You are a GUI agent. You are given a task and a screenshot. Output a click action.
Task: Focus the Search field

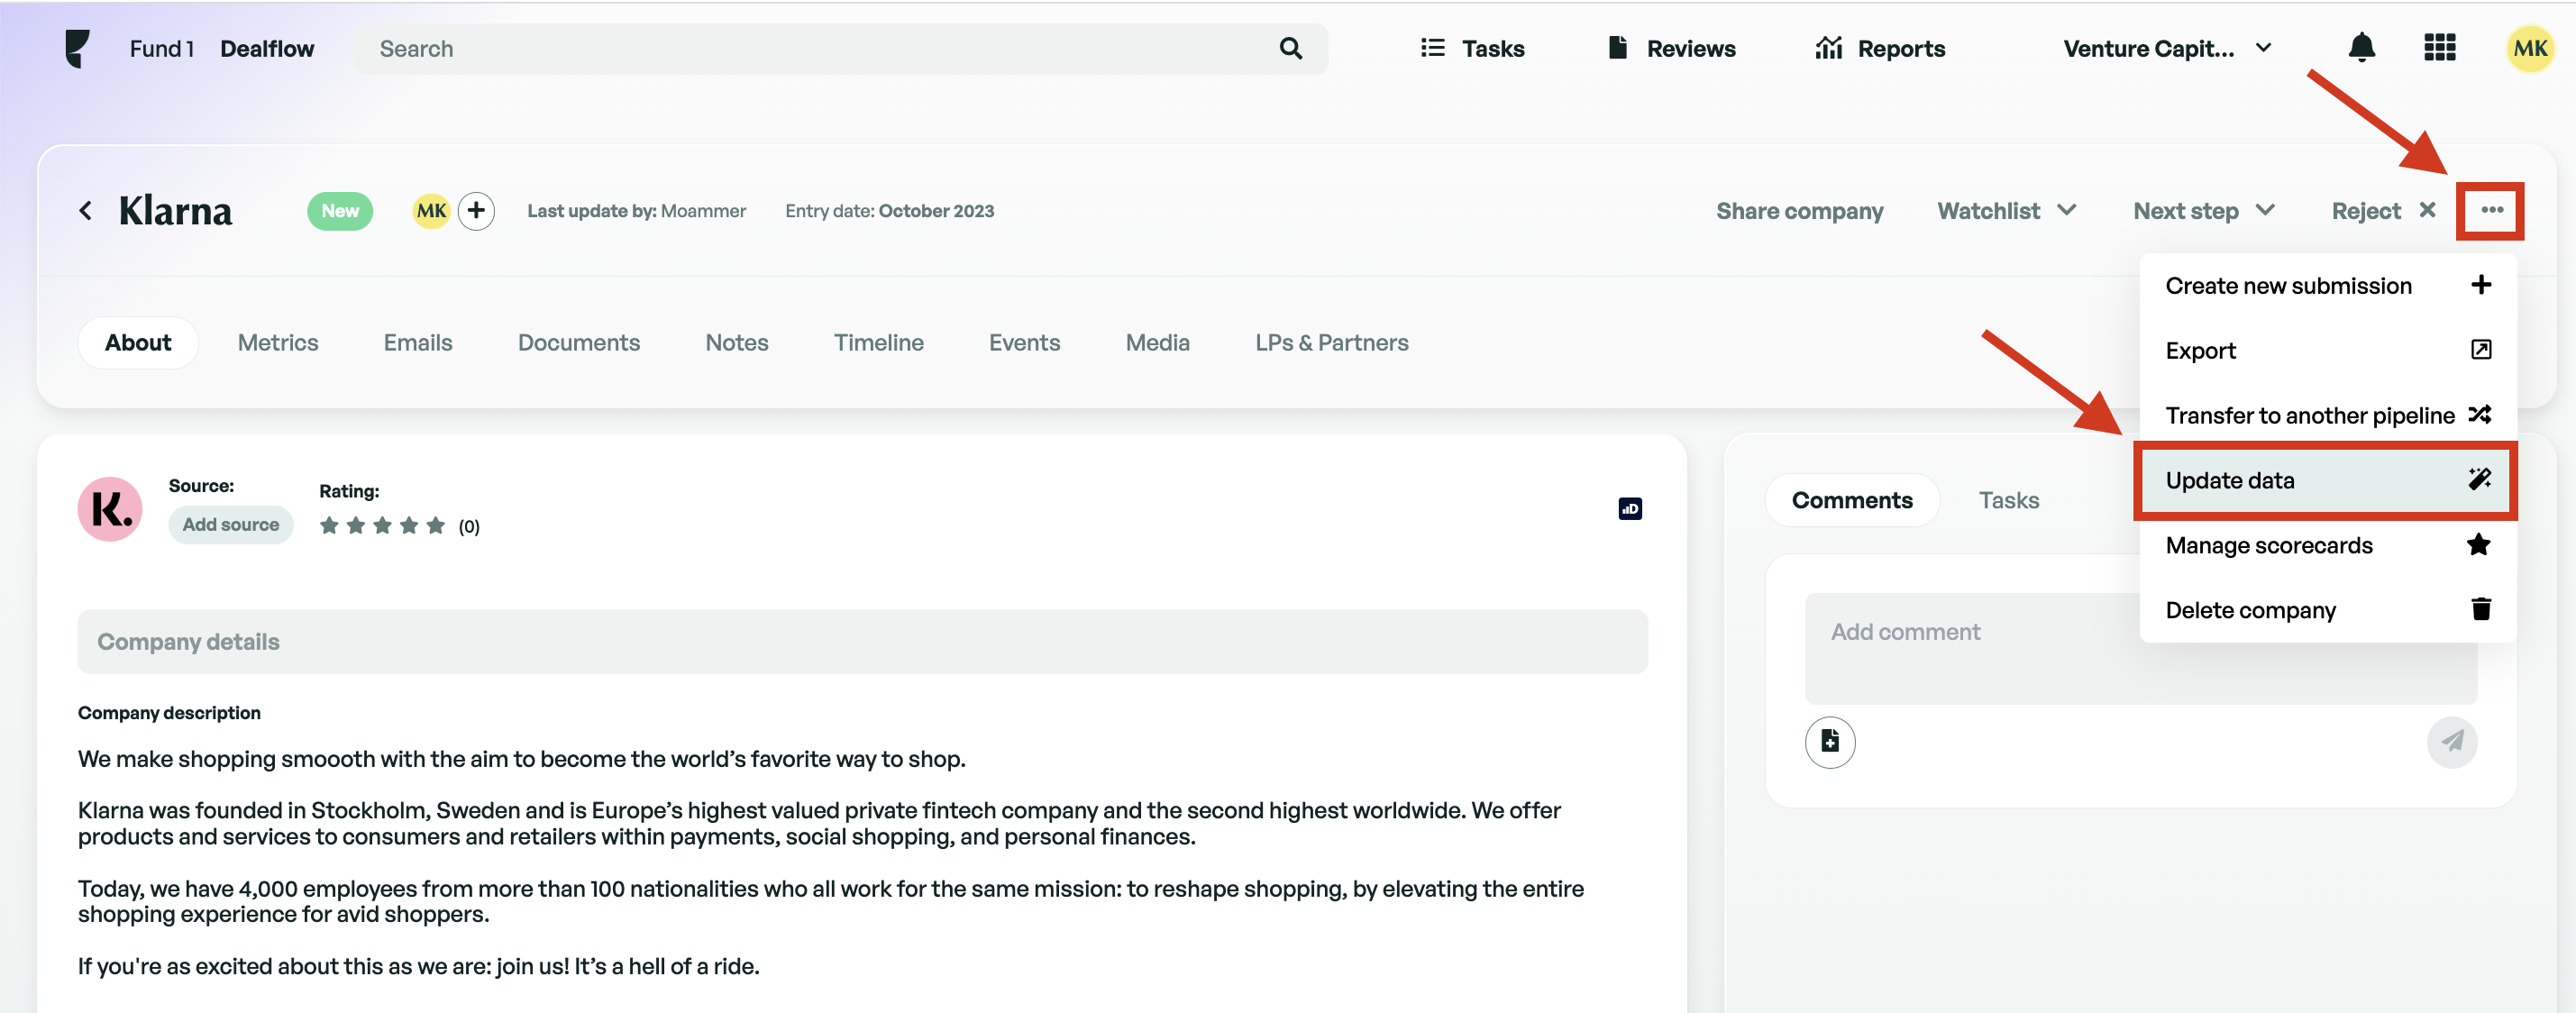[x=841, y=48]
